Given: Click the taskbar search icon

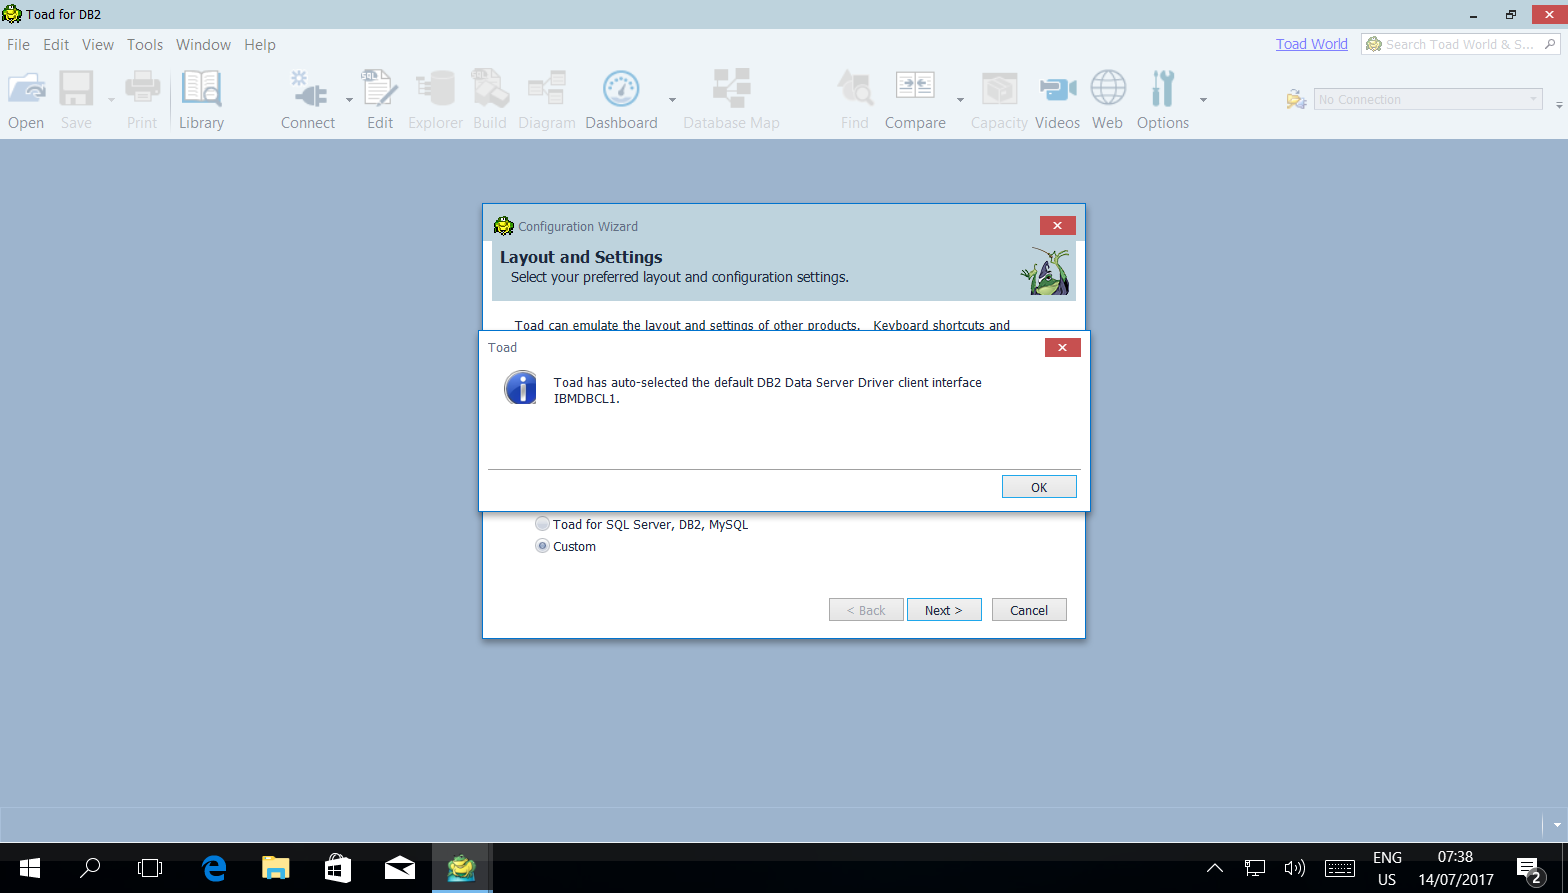Looking at the screenshot, I should point(90,867).
